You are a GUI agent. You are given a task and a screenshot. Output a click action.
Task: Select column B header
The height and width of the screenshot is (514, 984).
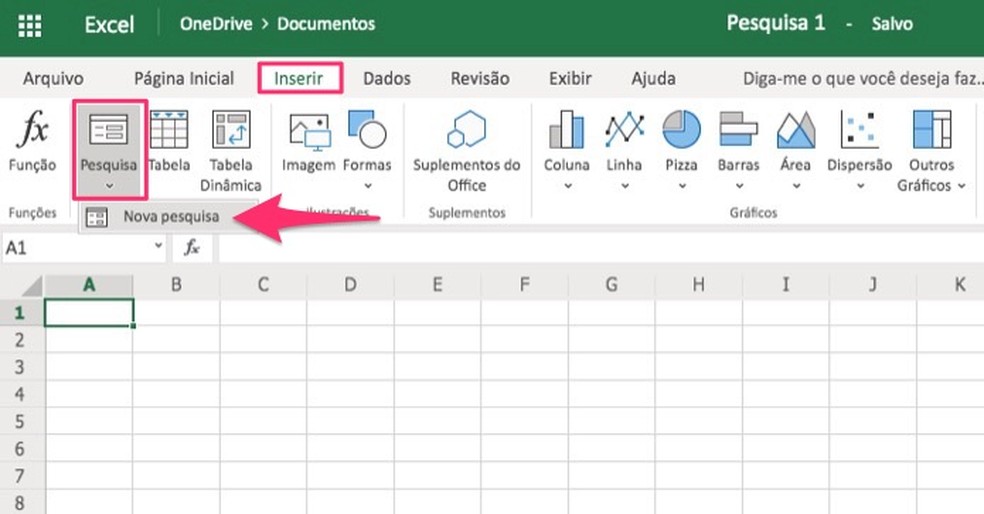click(x=176, y=285)
